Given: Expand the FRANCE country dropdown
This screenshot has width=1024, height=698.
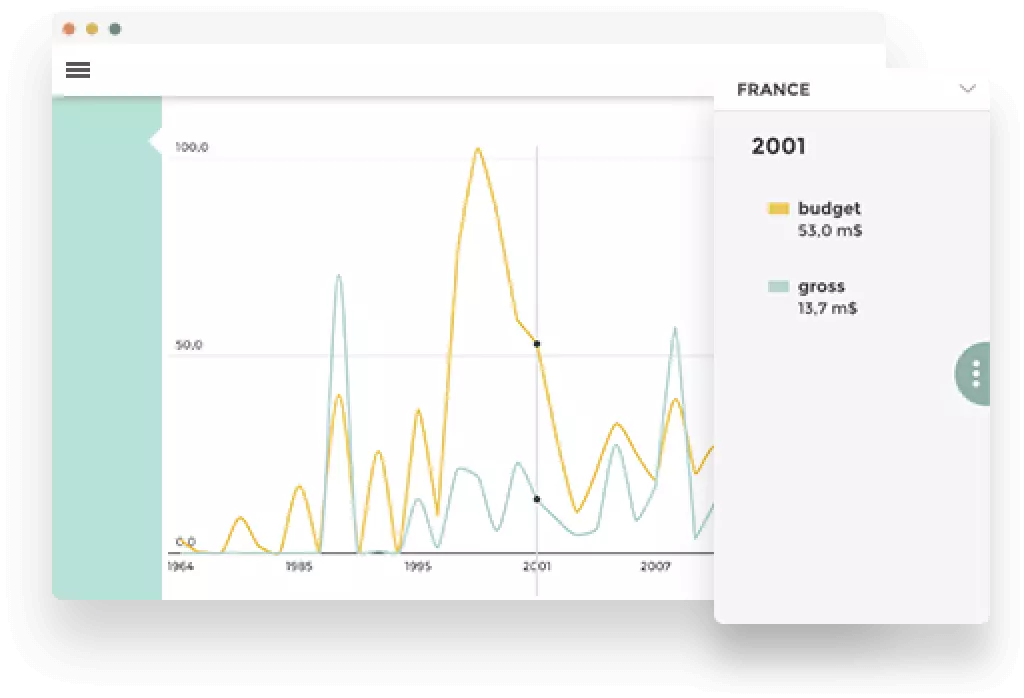Looking at the screenshot, I should tap(967, 88).
